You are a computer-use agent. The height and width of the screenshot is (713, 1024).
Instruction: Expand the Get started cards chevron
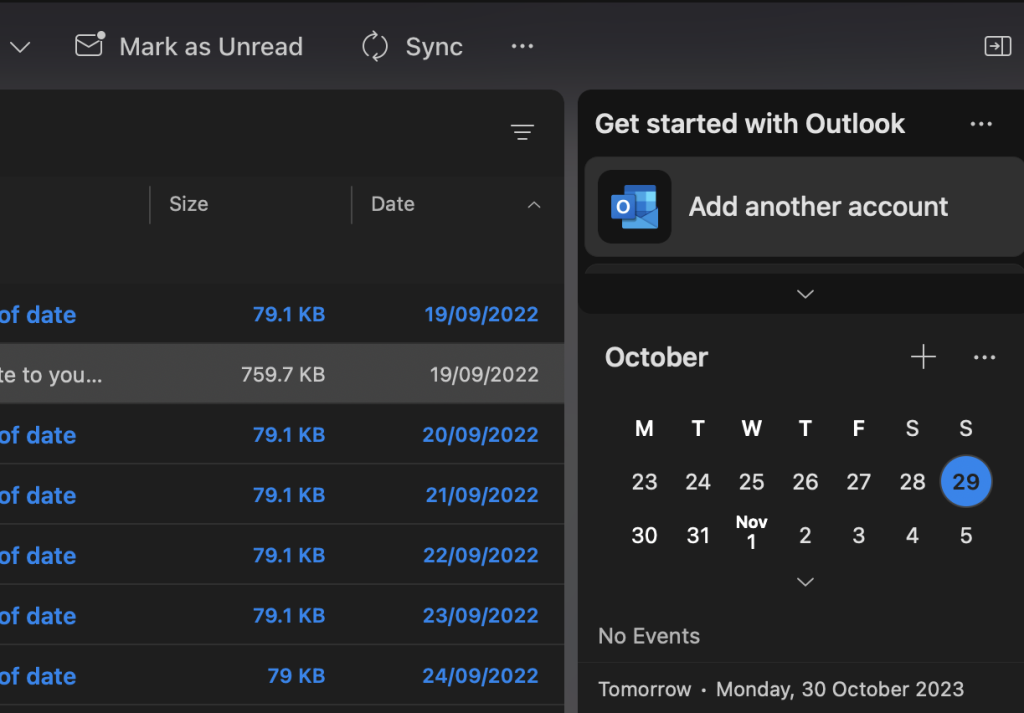click(x=805, y=294)
